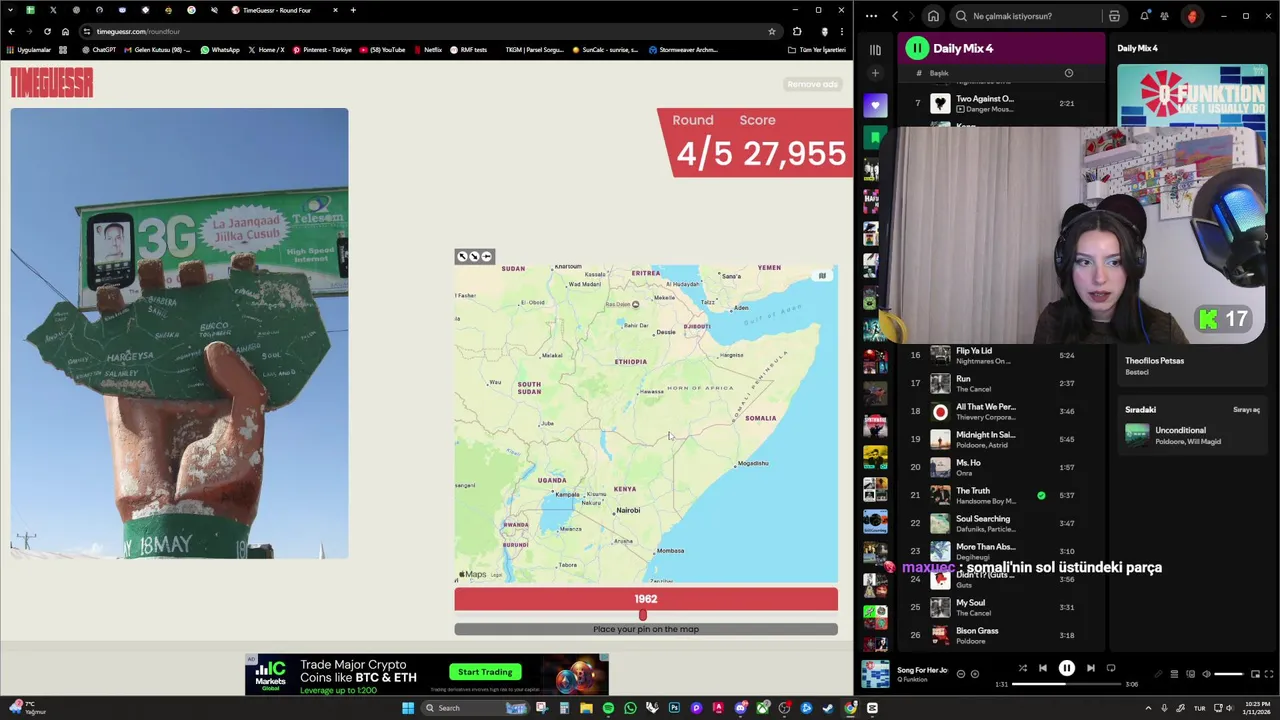Open the browser extensions menu
The height and width of the screenshot is (720, 1280).
tap(797, 31)
